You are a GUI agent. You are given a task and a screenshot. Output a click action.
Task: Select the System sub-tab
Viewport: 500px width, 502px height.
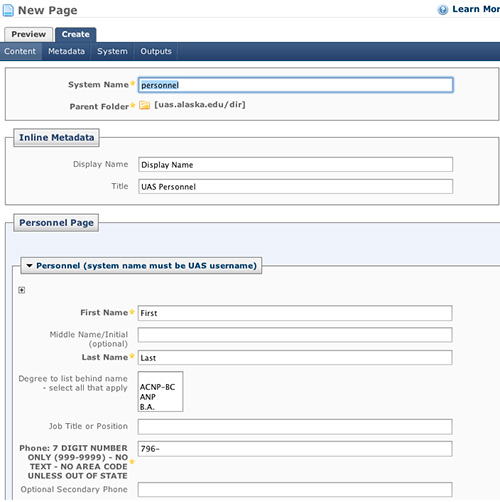[112, 51]
